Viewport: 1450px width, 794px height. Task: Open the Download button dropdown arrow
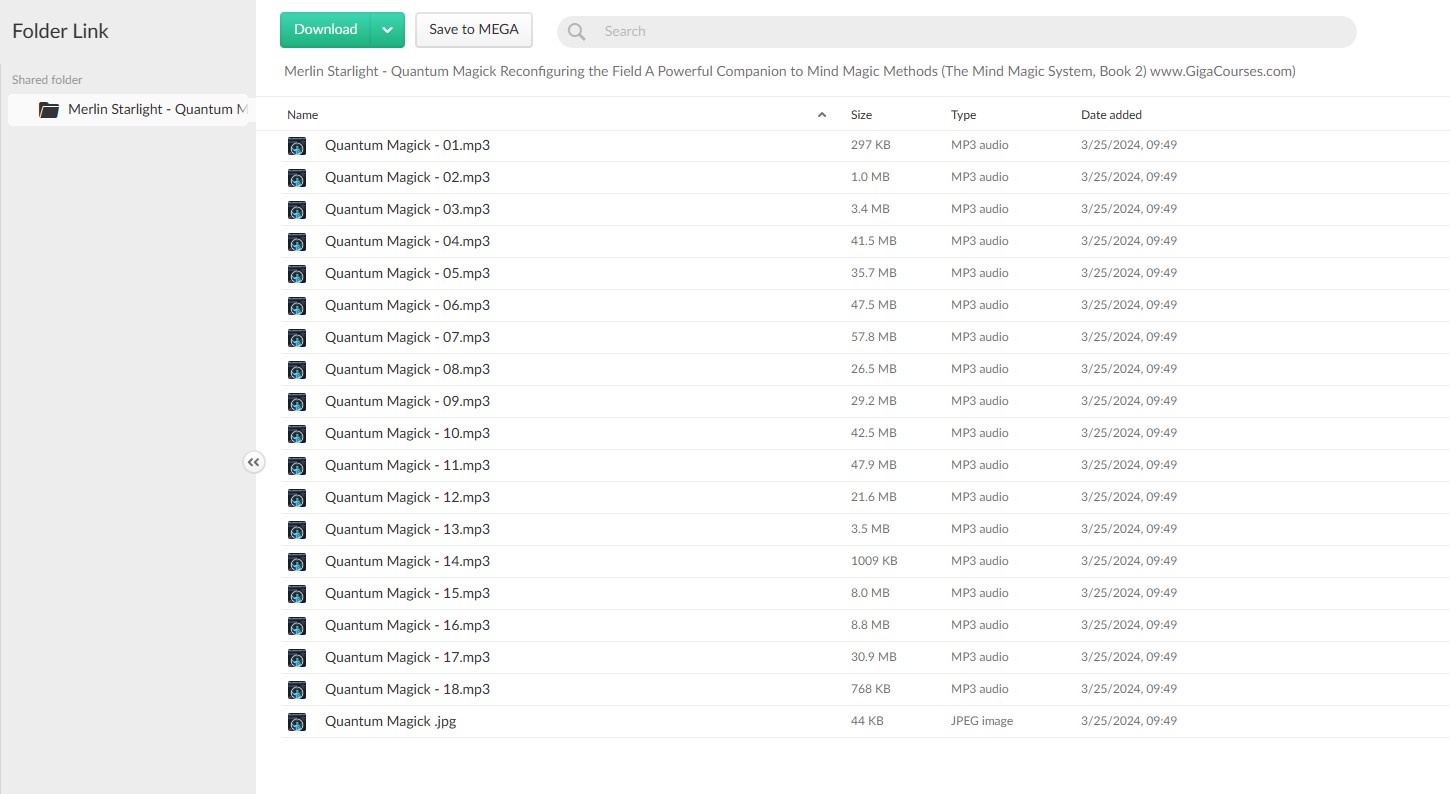pyautogui.click(x=387, y=30)
